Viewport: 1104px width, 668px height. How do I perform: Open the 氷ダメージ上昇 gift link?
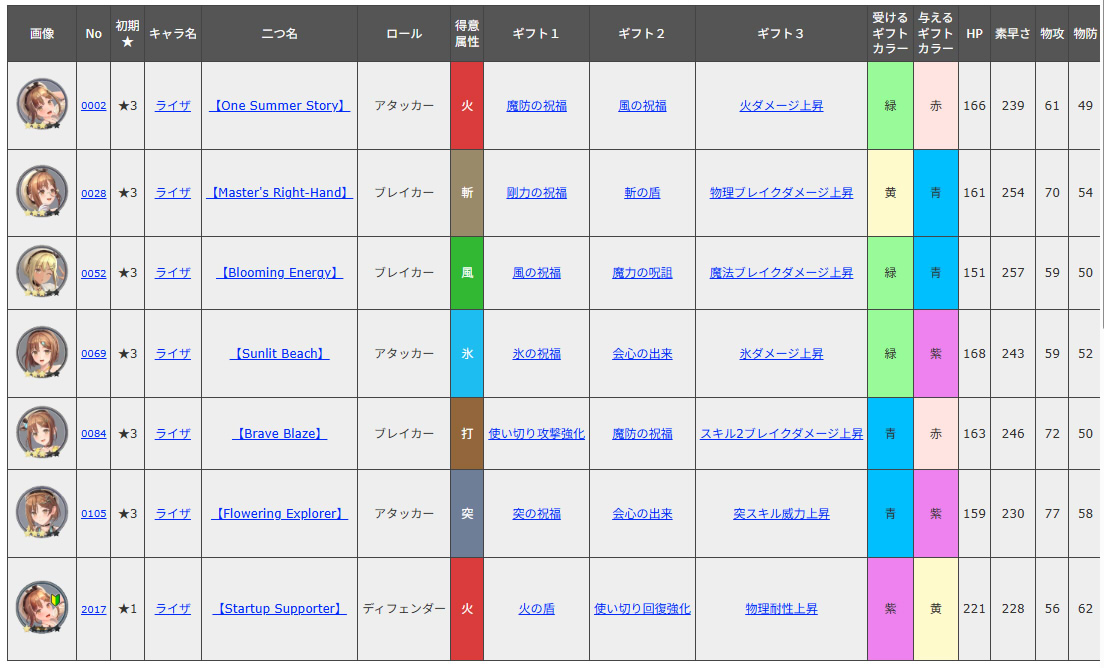click(x=781, y=353)
